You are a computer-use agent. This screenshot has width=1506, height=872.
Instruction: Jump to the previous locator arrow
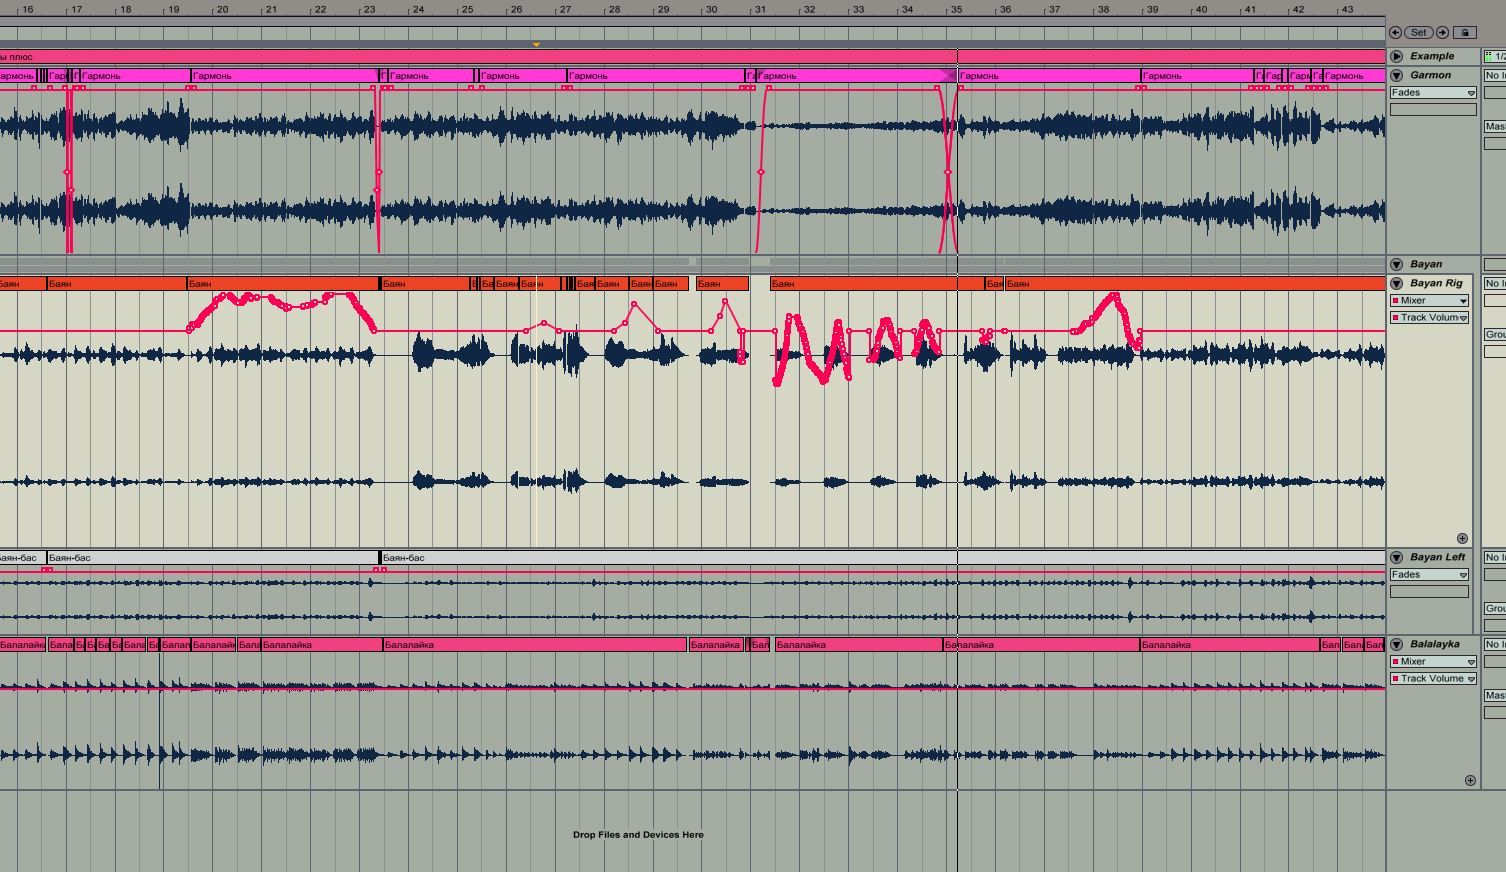click(x=1396, y=33)
